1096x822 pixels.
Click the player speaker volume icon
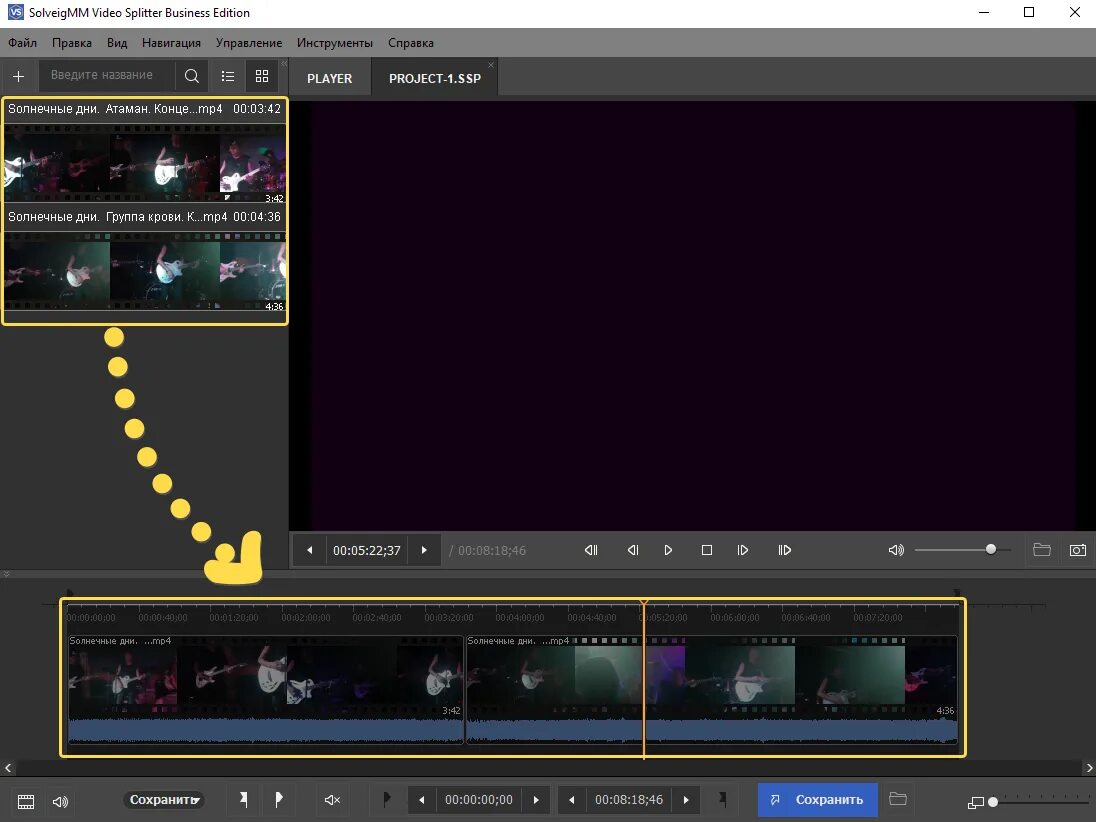[896, 550]
